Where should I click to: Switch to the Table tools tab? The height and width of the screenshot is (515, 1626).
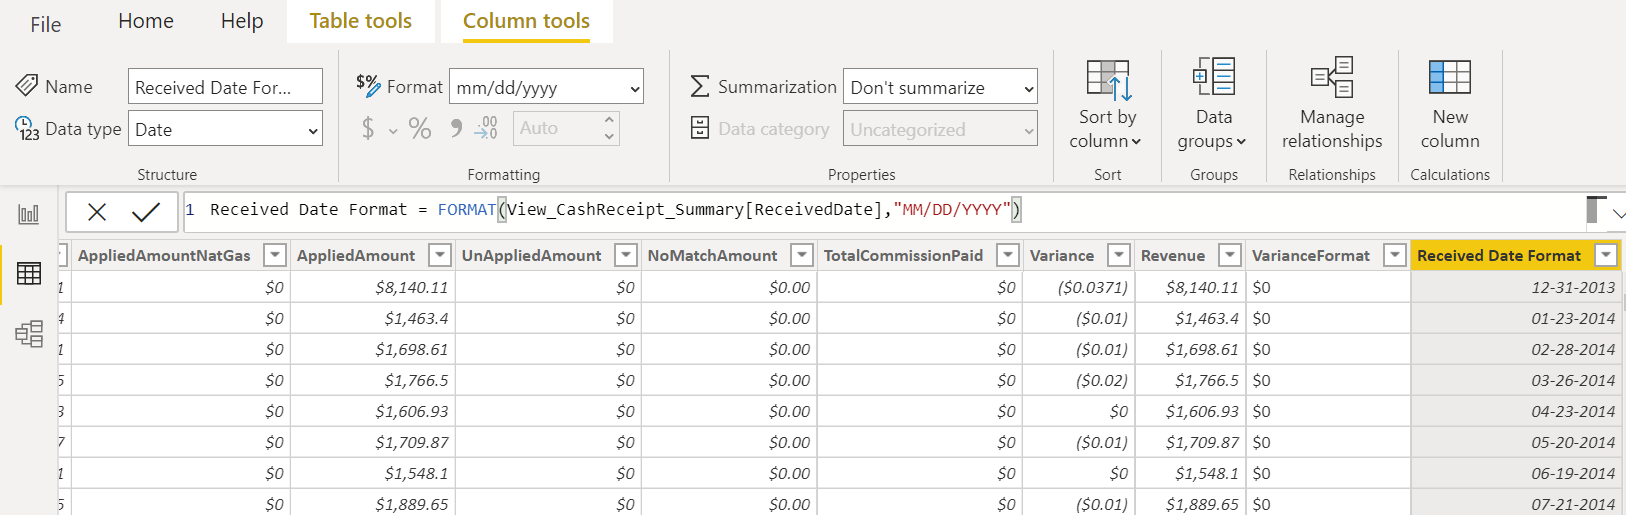pos(360,21)
